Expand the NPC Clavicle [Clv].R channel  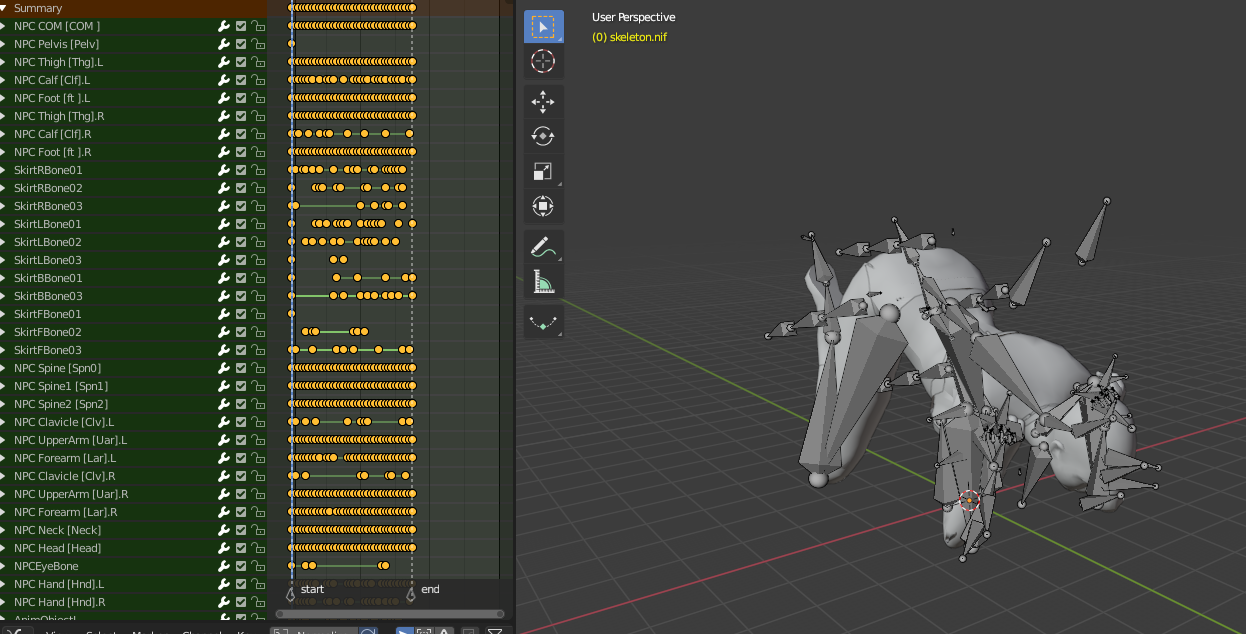[4, 476]
